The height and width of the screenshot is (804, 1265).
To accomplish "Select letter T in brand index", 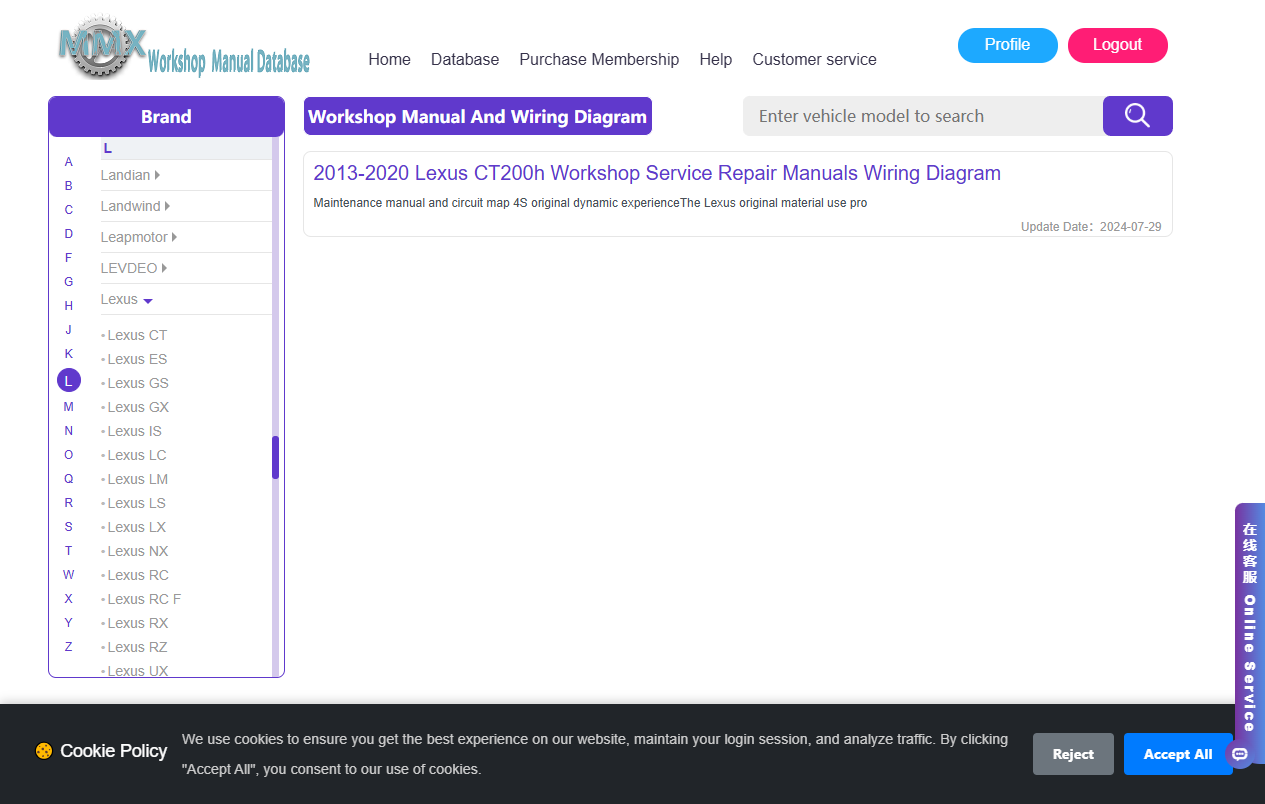I will coord(69,551).
